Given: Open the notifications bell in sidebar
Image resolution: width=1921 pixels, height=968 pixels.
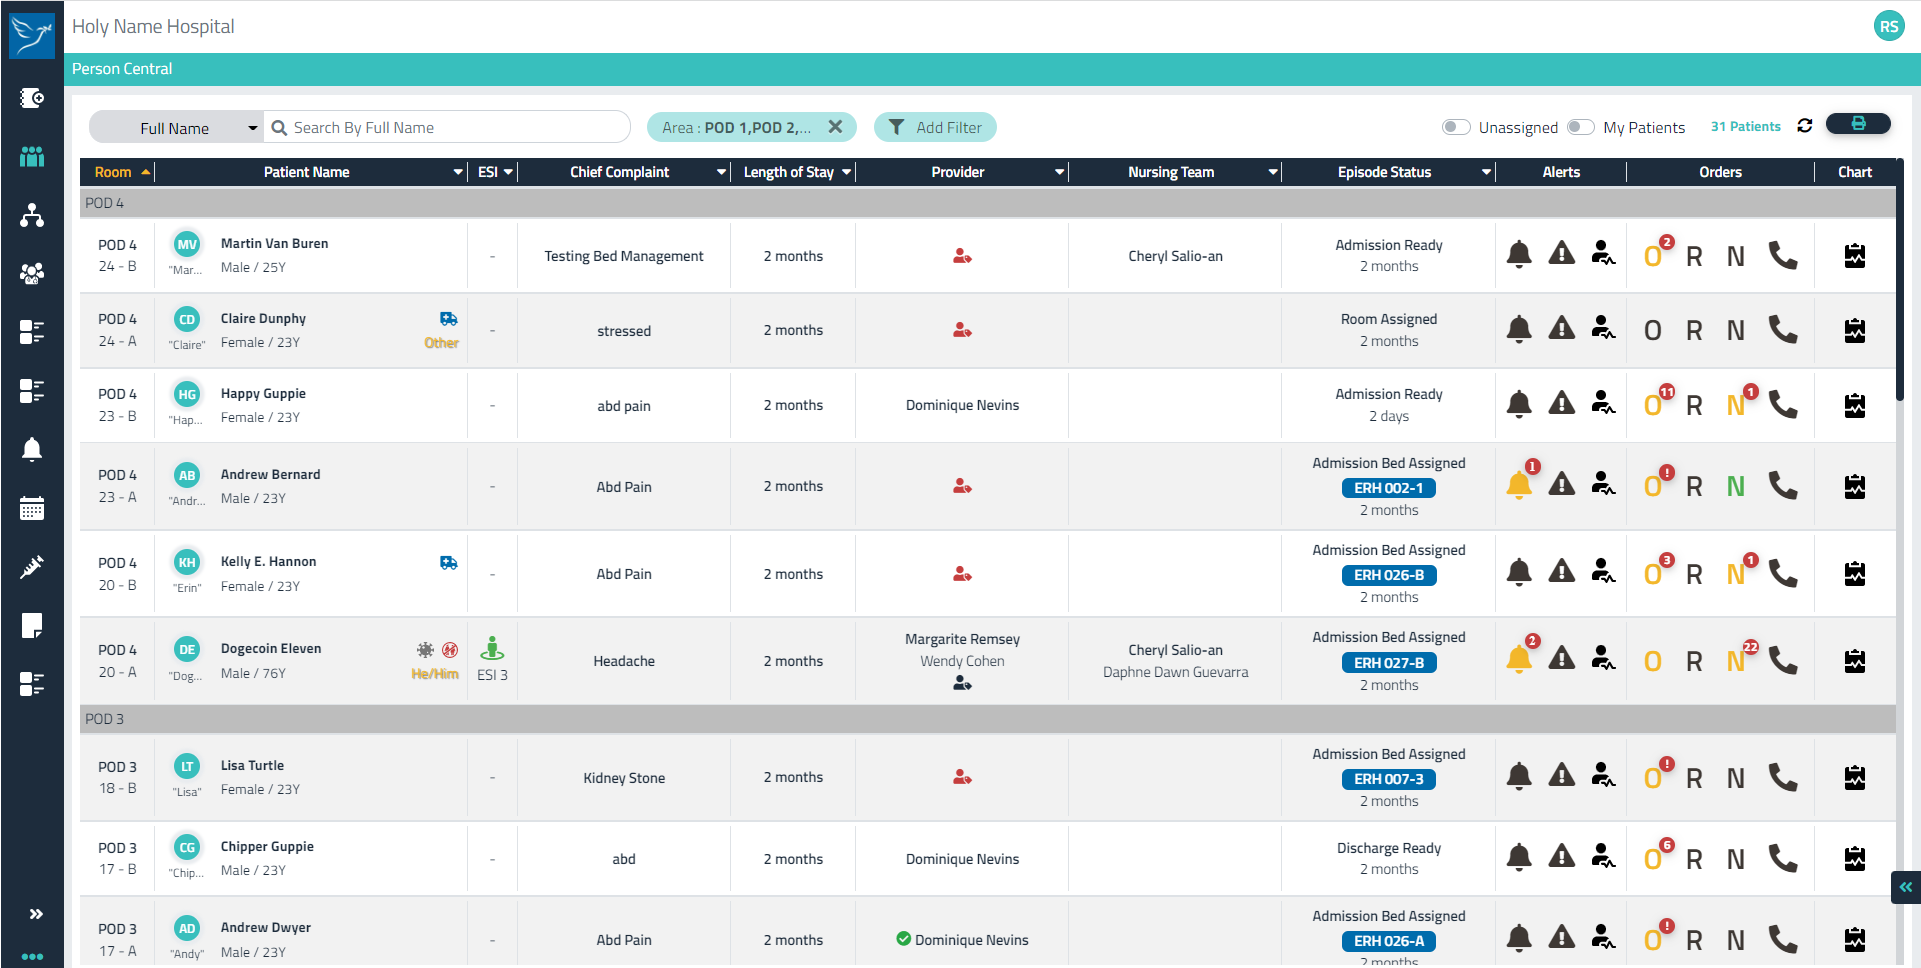Looking at the screenshot, I should tap(32, 450).
